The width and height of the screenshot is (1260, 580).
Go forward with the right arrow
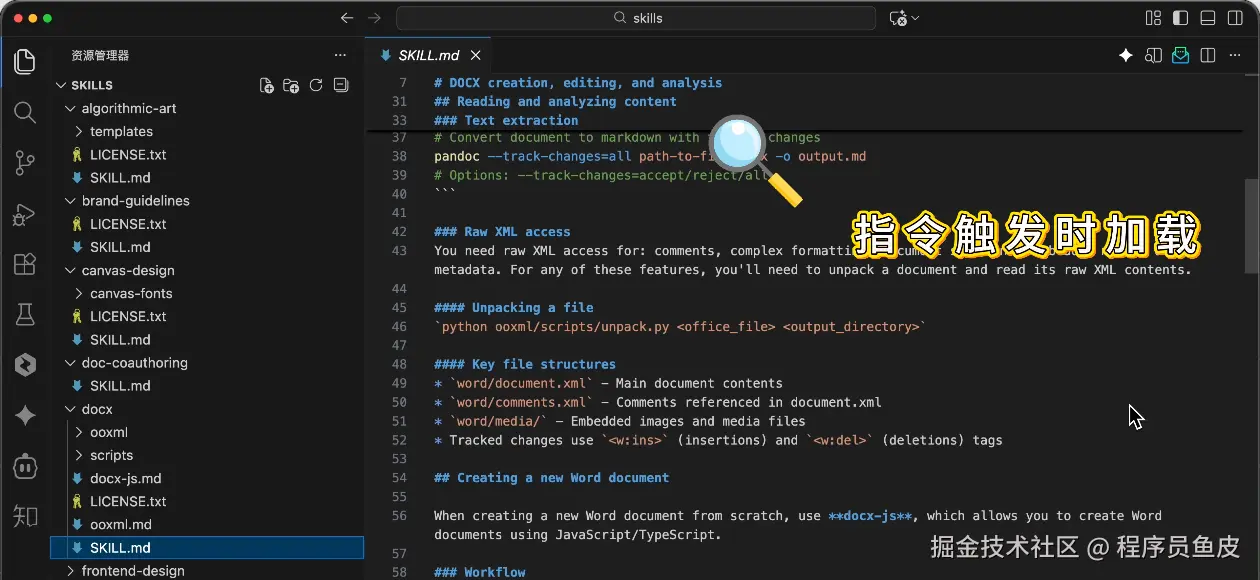(x=375, y=18)
